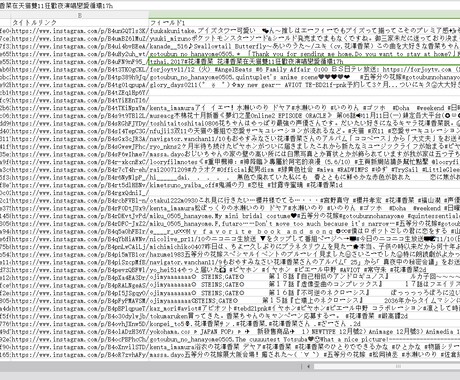This screenshot has width=460, height=380.
Task: Open the Instagram link ending B4tYiEEnTI6
Action: tap(80, 100)
